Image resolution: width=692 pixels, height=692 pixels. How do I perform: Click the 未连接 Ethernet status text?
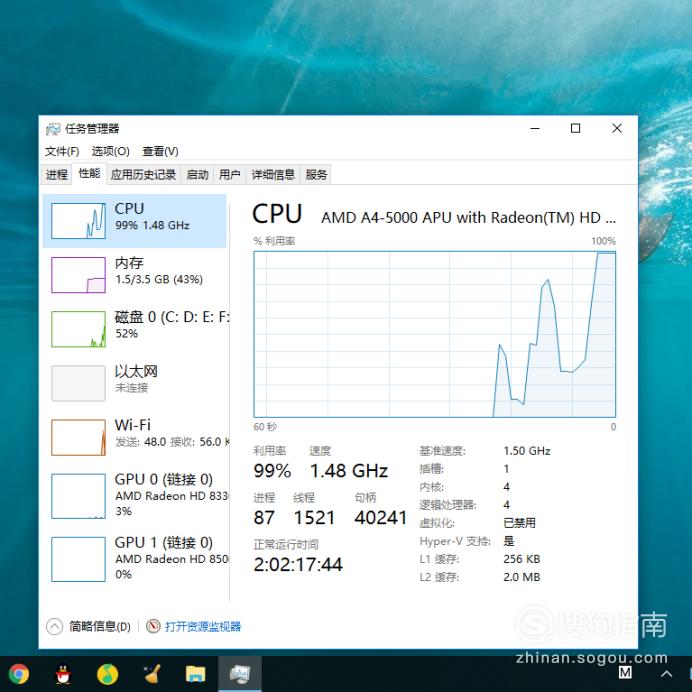[x=132, y=388]
